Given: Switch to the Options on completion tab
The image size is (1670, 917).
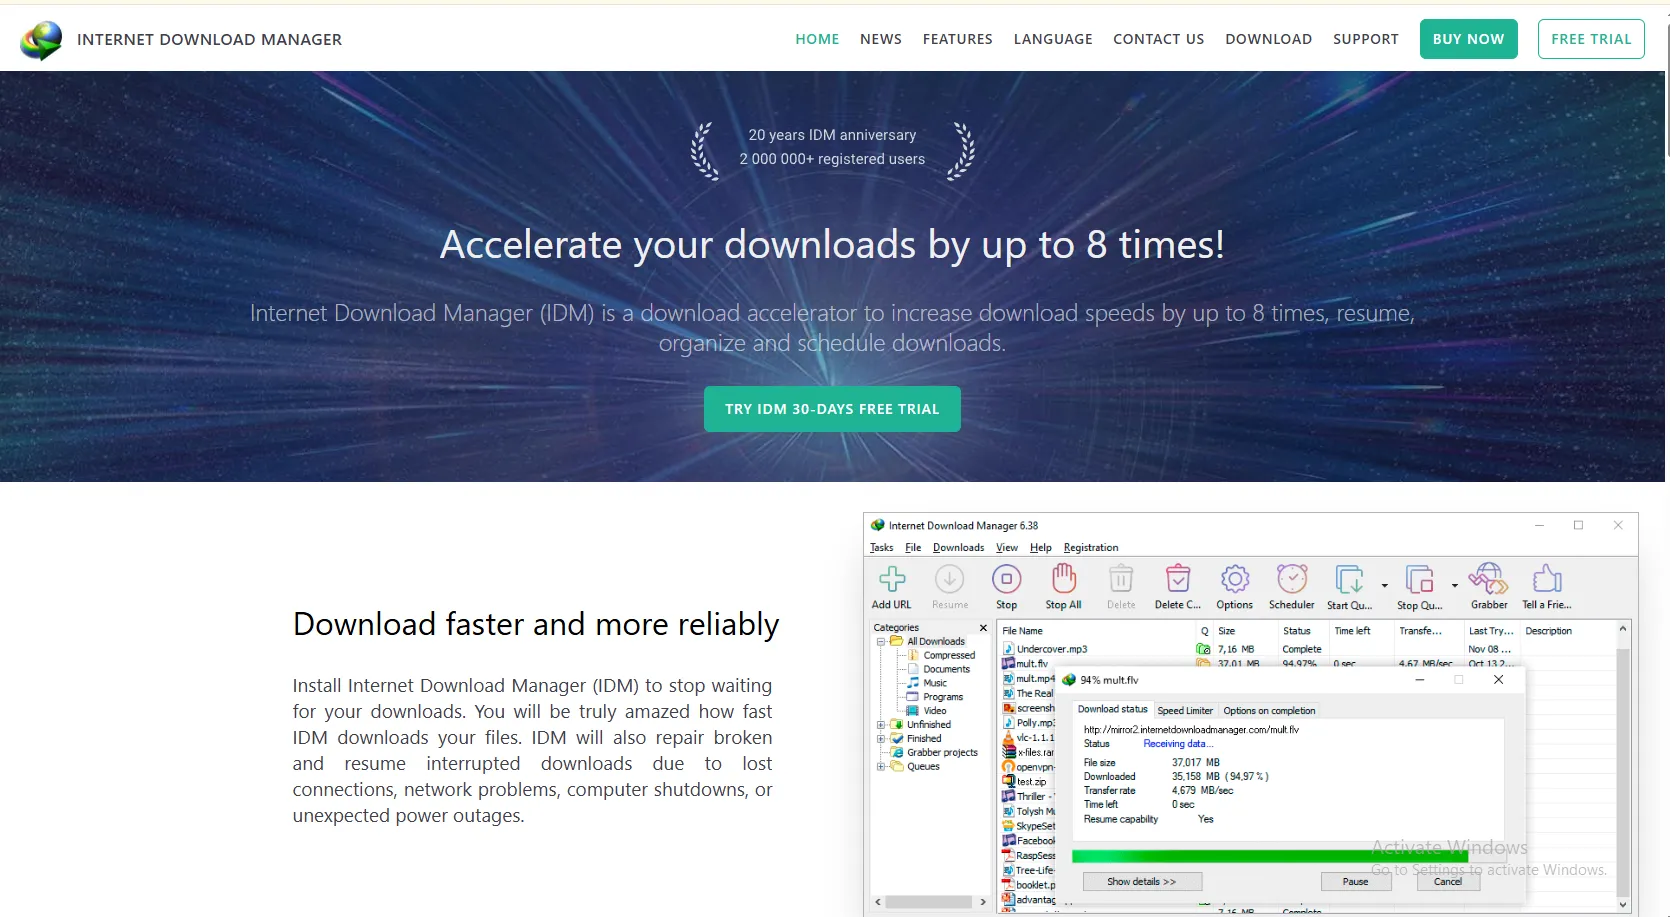Looking at the screenshot, I should coord(1269,711).
